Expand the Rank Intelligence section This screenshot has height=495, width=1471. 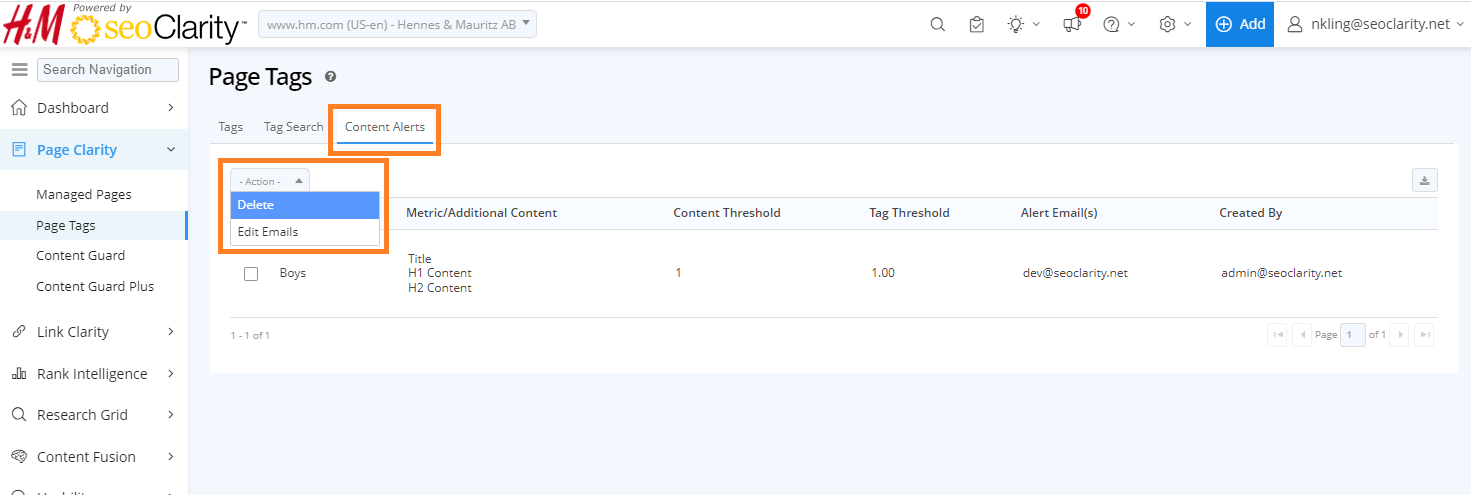[x=93, y=374]
